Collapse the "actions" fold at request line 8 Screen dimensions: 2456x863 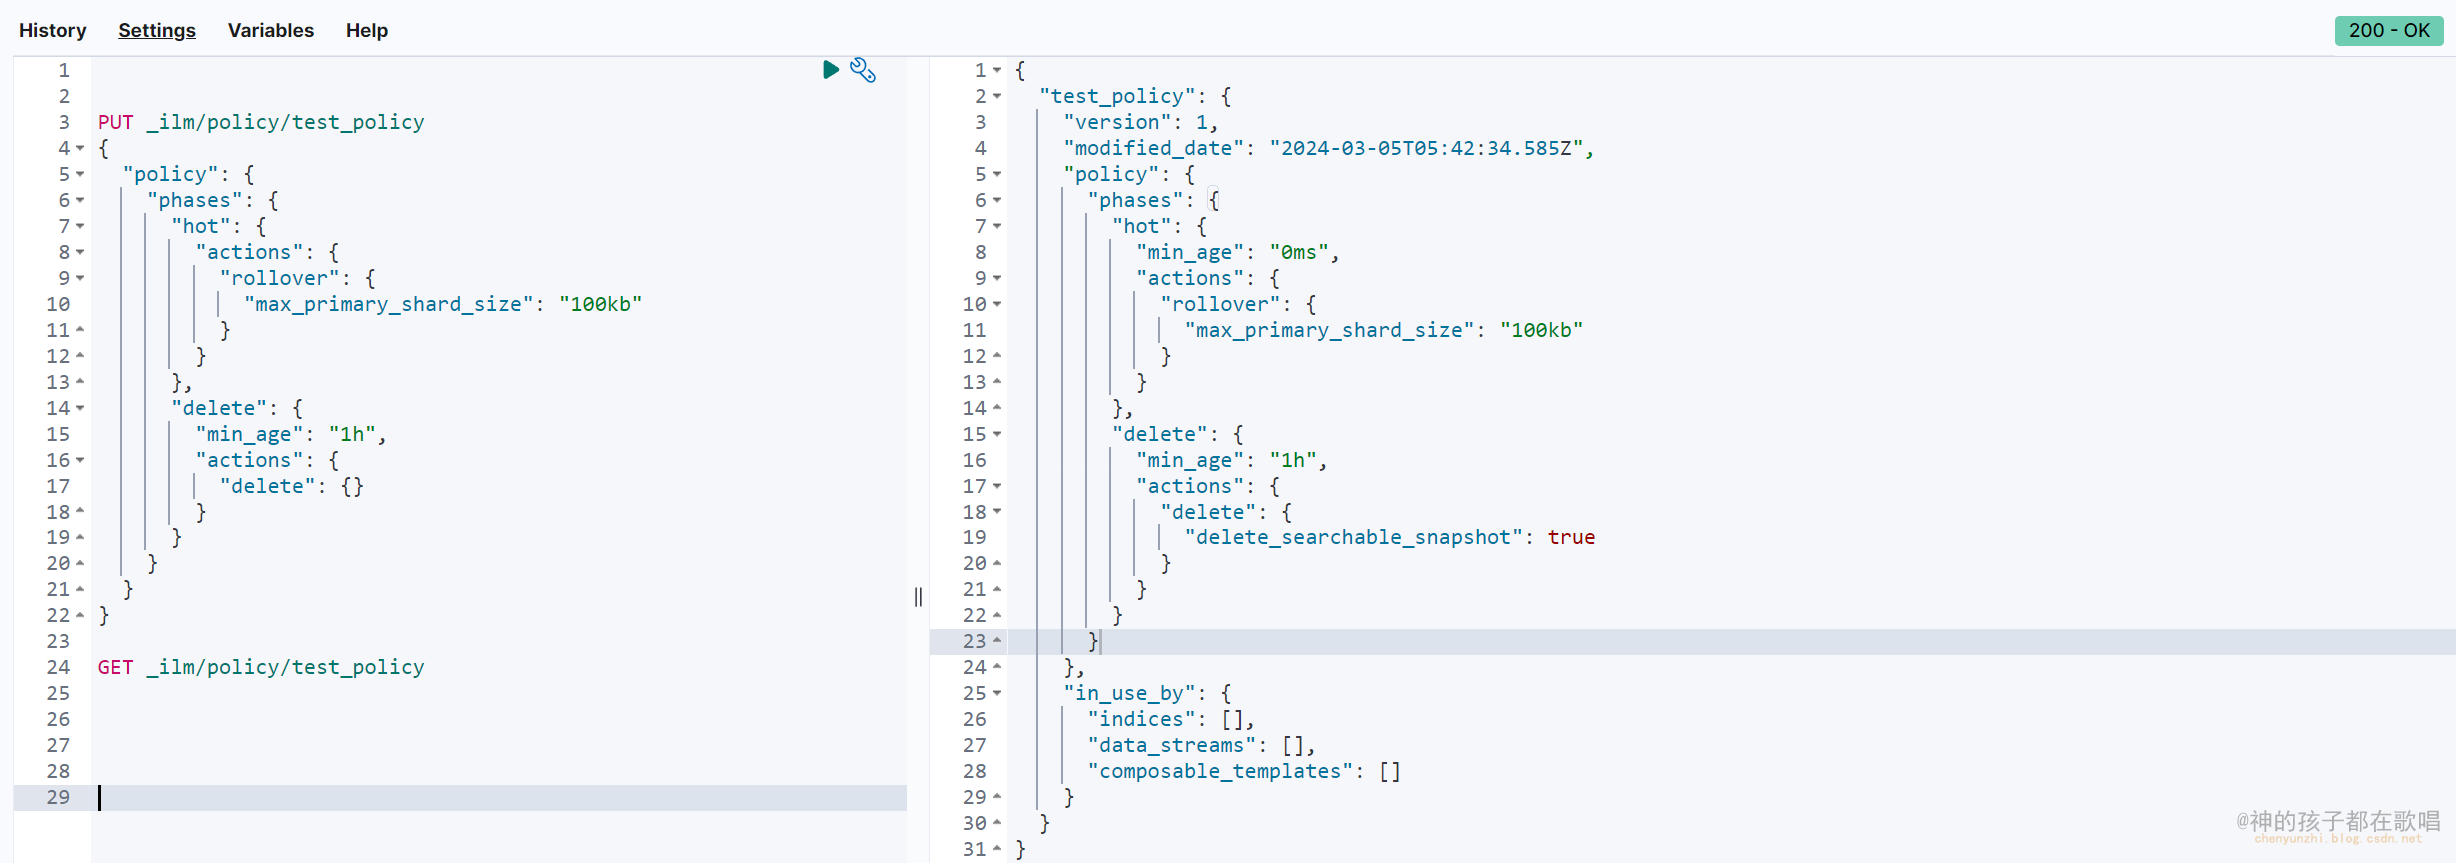tap(80, 252)
